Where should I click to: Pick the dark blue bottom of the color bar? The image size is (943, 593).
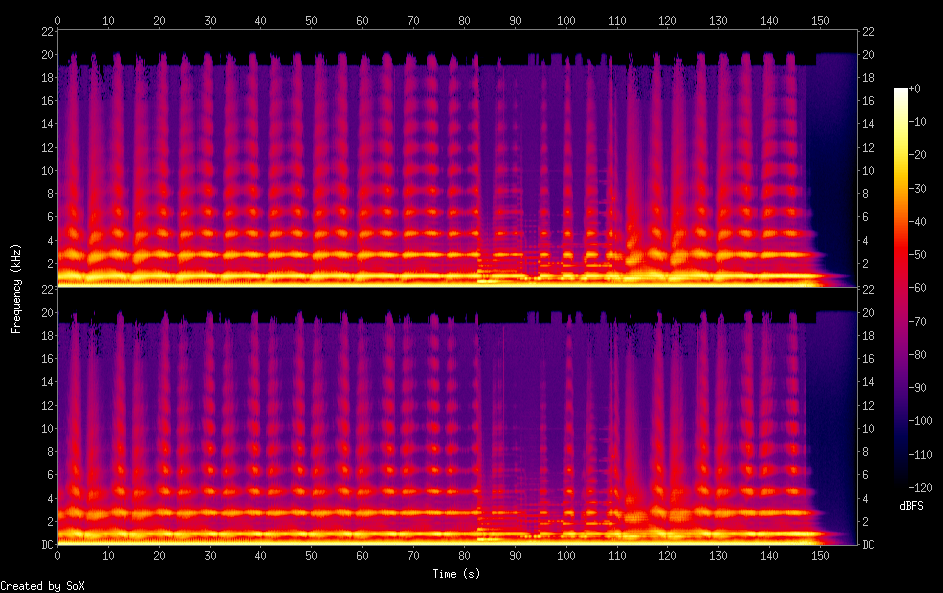(x=901, y=482)
